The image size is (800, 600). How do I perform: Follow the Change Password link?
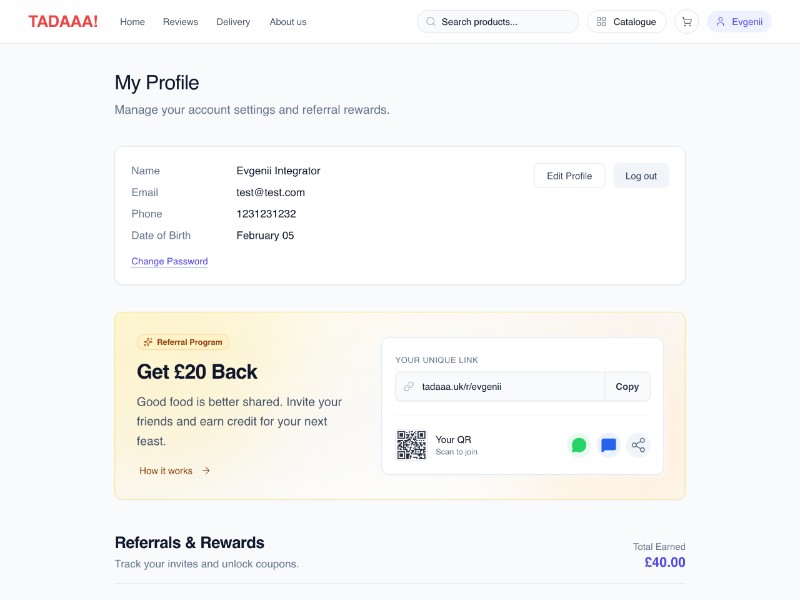pyautogui.click(x=169, y=262)
